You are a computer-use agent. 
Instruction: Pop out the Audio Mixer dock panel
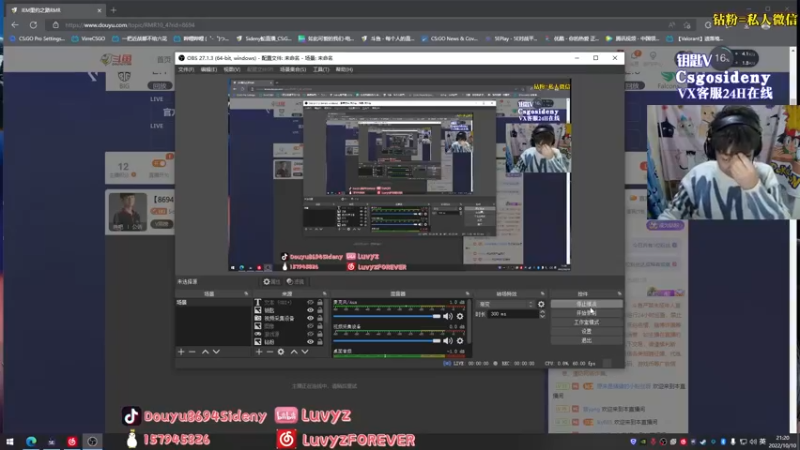[x=467, y=294]
